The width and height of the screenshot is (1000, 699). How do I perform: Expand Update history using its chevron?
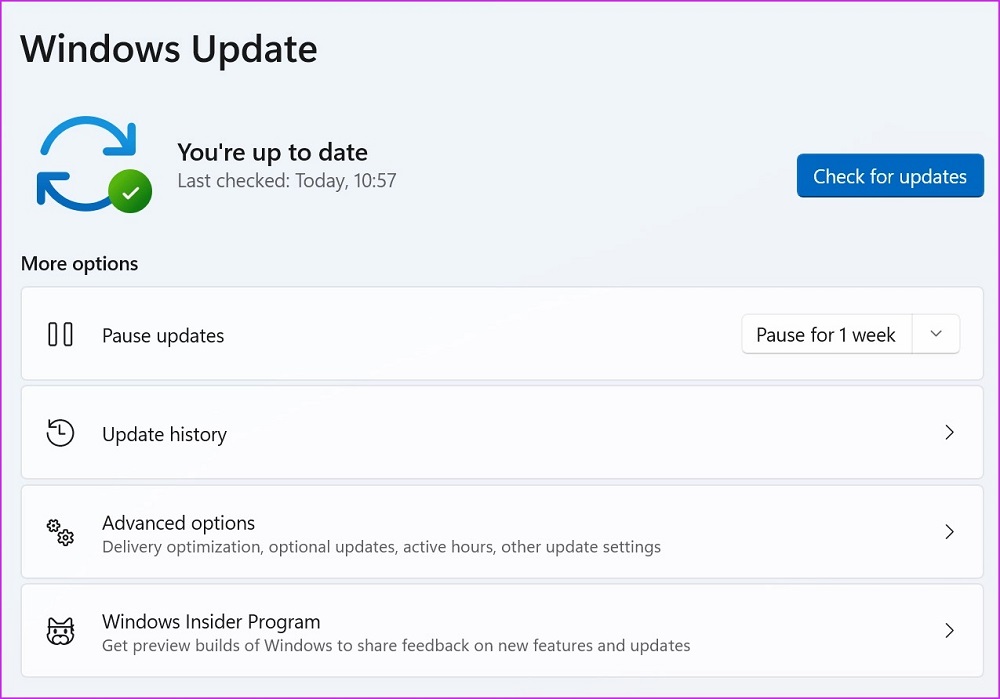tap(949, 433)
